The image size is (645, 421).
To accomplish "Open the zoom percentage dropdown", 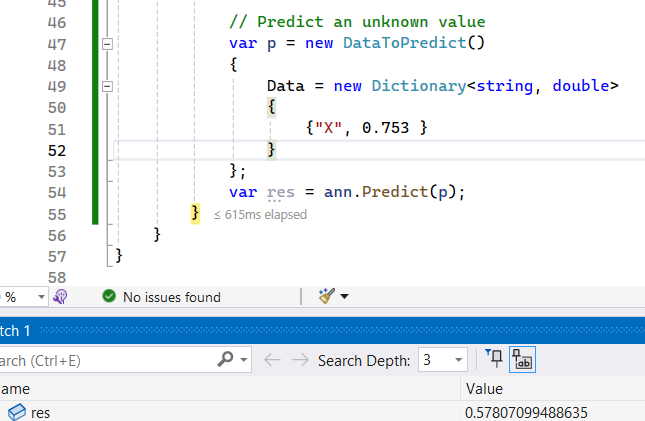I will [x=41, y=297].
